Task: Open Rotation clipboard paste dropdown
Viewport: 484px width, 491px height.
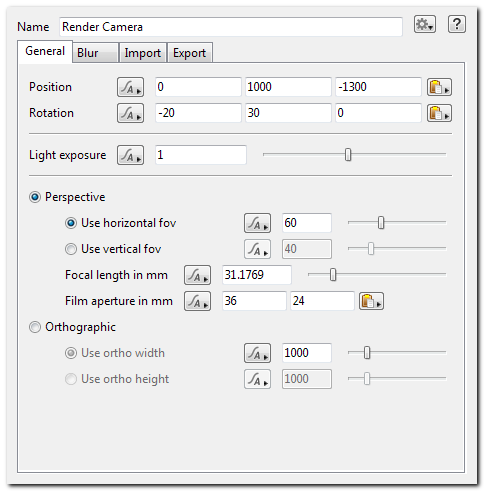Action: (x=439, y=113)
